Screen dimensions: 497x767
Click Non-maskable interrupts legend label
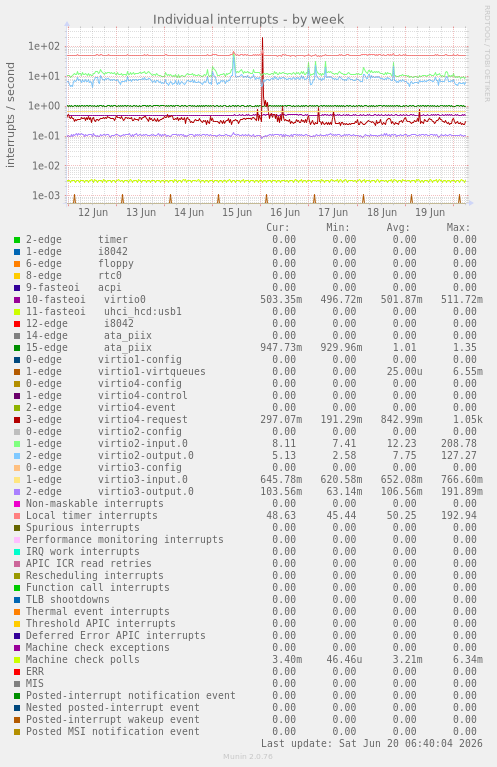click(x=95, y=503)
